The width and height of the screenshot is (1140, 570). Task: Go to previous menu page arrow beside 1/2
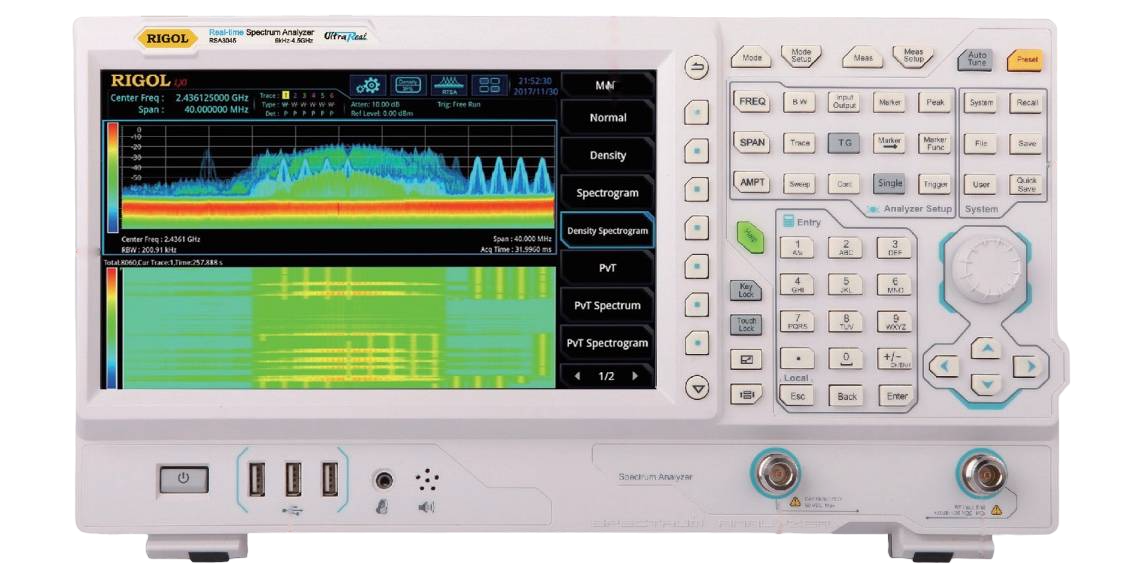[577, 376]
